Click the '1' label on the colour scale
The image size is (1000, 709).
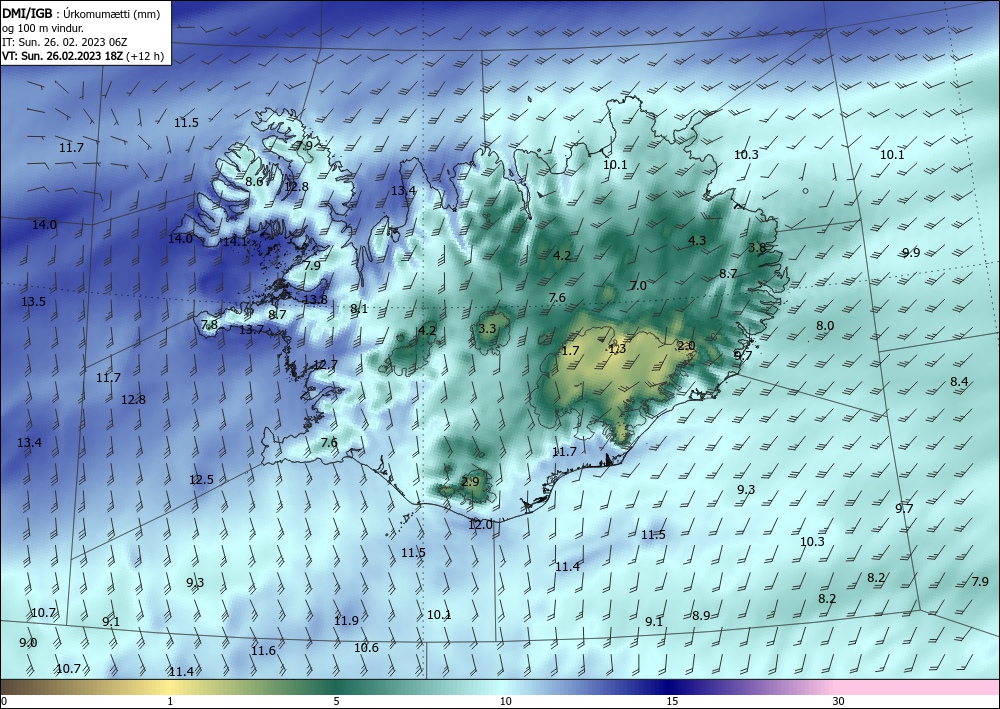pyautogui.click(x=170, y=702)
